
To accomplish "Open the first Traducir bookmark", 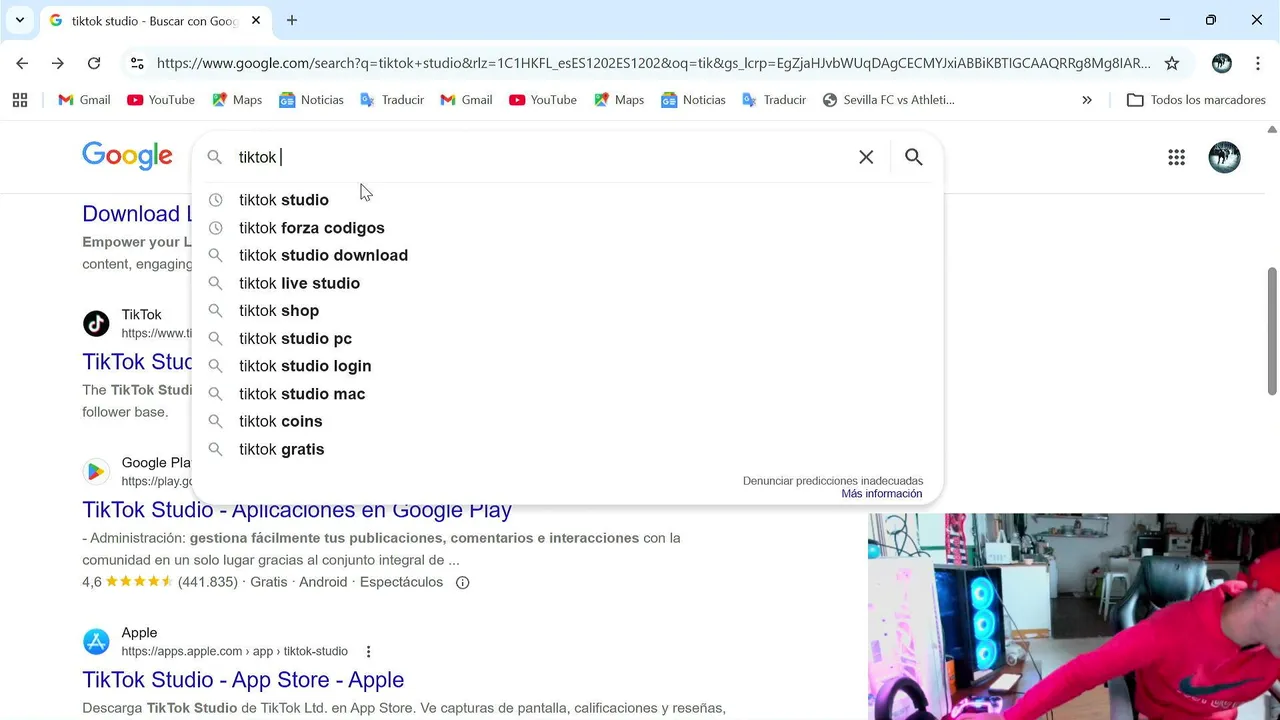I will pyautogui.click(x=392, y=100).
